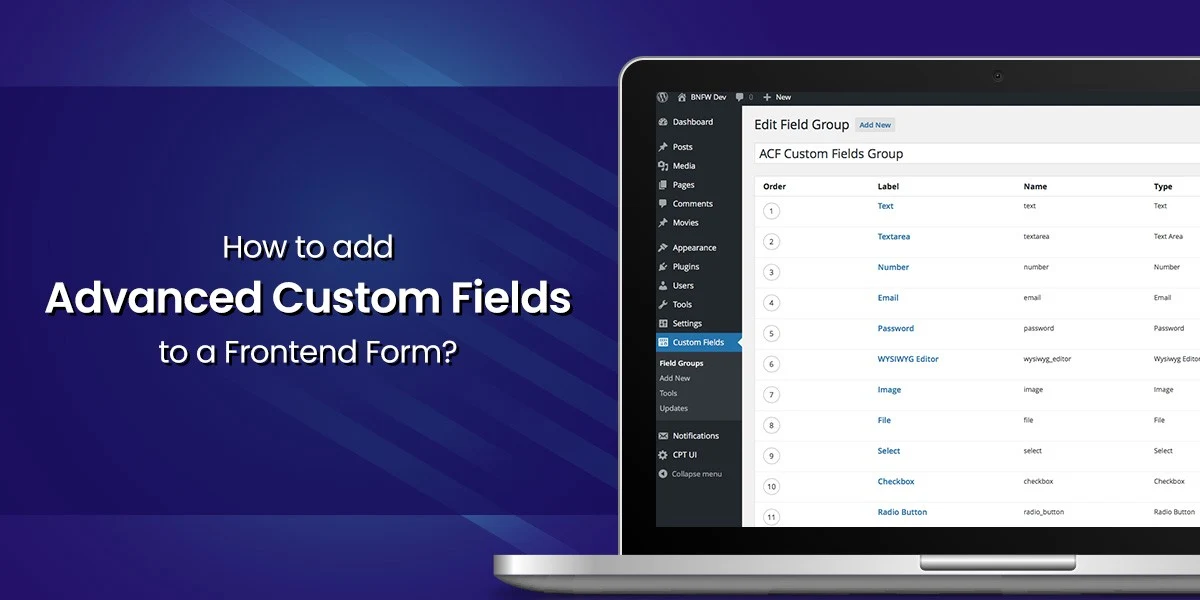Open the BNFW Dev site home icon
Image resolution: width=1200 pixels, height=600 pixels.
pyautogui.click(x=682, y=97)
